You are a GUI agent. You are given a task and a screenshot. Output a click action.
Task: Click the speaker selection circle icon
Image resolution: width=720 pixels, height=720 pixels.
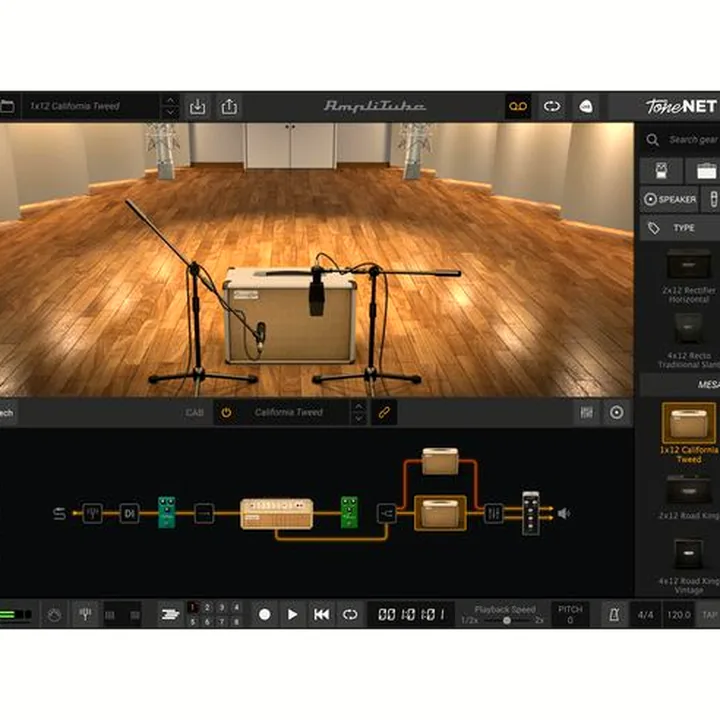pos(616,412)
